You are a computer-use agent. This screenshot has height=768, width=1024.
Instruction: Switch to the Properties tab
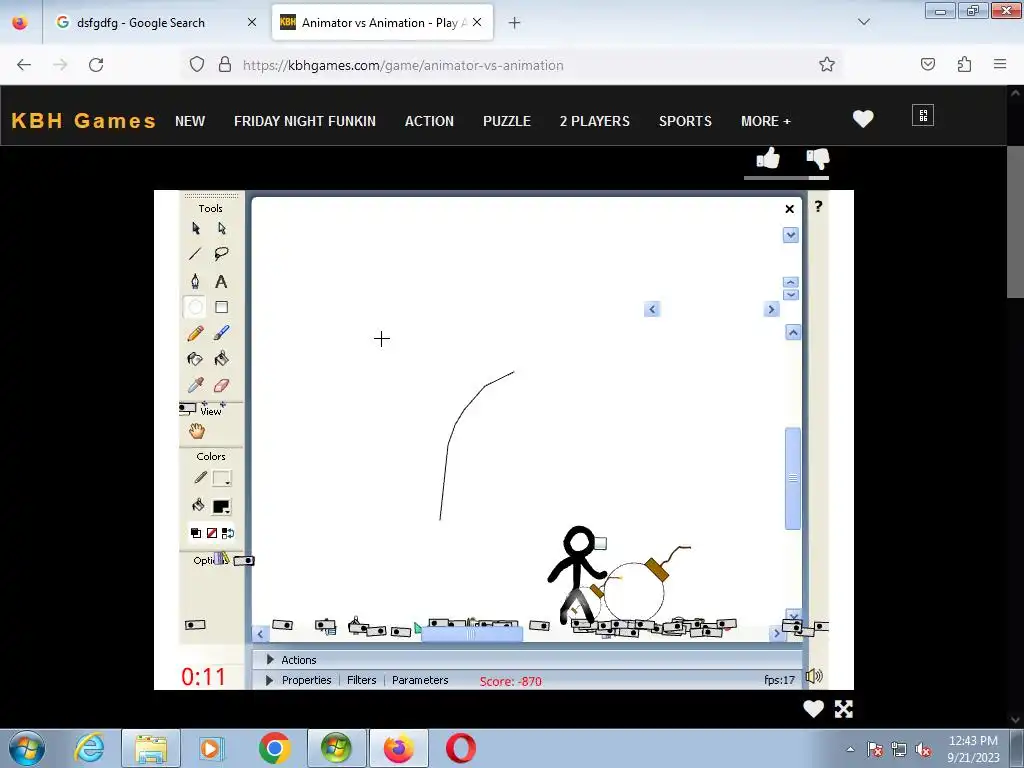[306, 680]
